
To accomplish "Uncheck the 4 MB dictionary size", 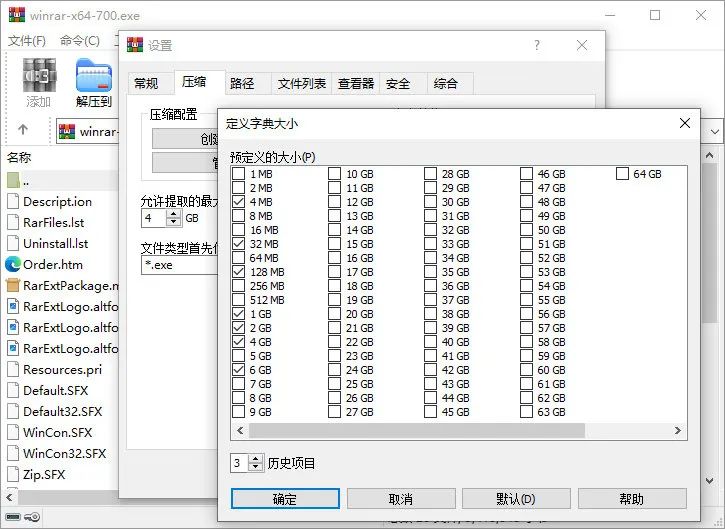I will (x=239, y=202).
